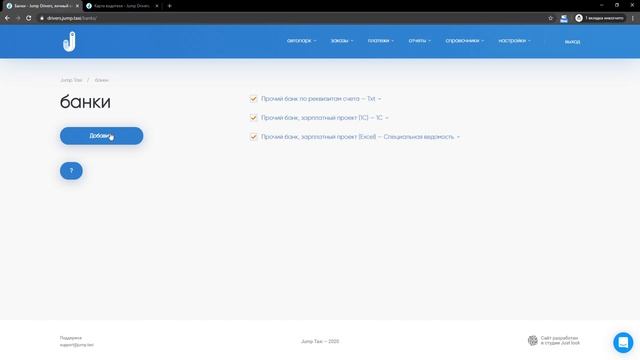
Task: Click 'Jump Taxi – 2020' footer text
Action: (x=320, y=341)
